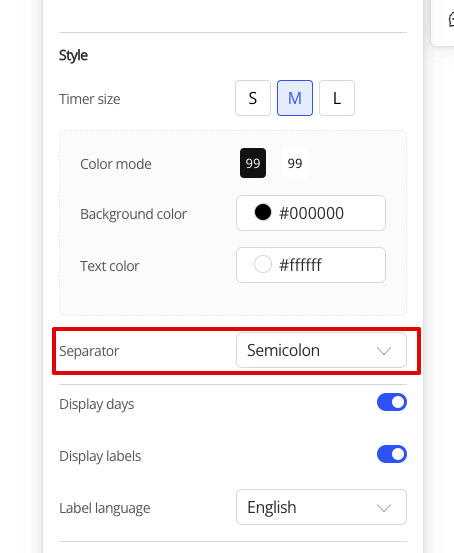
Task: Open the white text color swatch
Action: click(263, 264)
